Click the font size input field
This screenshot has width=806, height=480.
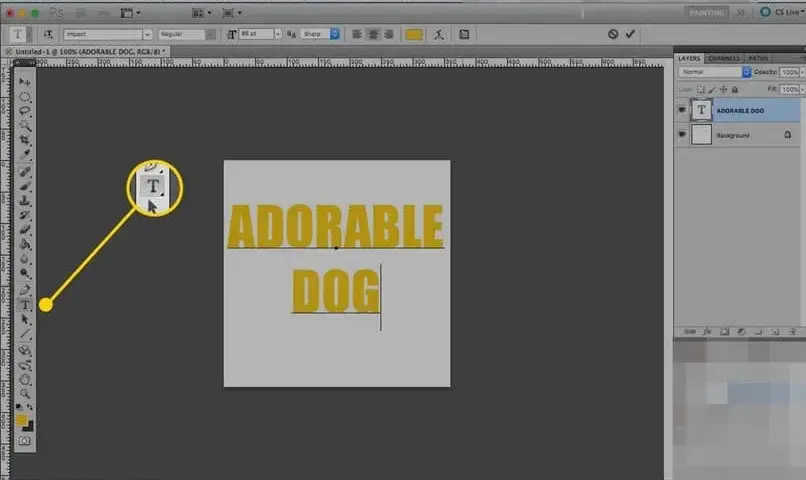[256, 34]
